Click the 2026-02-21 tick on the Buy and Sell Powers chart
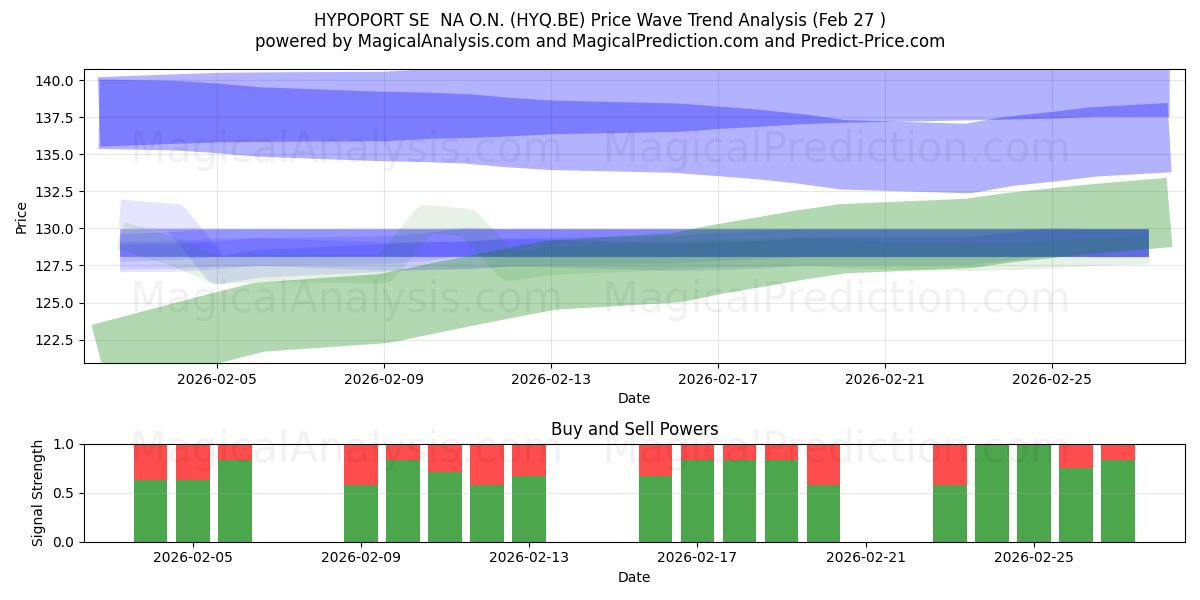 pyautogui.click(x=865, y=559)
